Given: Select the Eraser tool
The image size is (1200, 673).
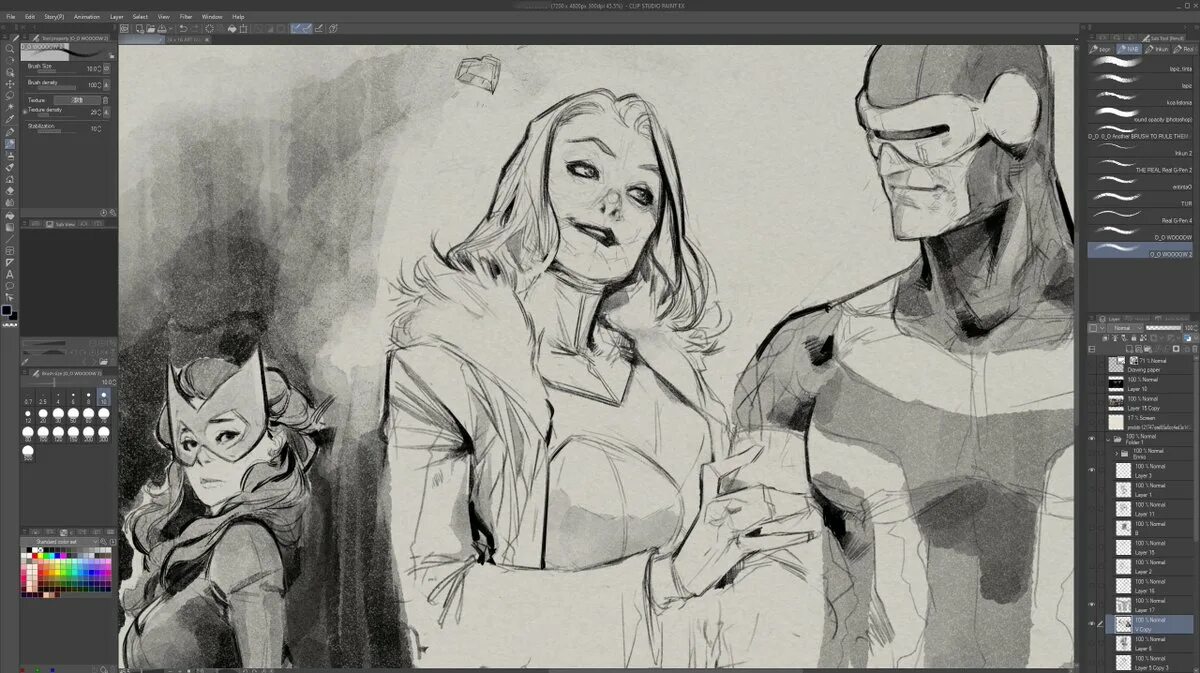Looking at the screenshot, I should [x=10, y=190].
